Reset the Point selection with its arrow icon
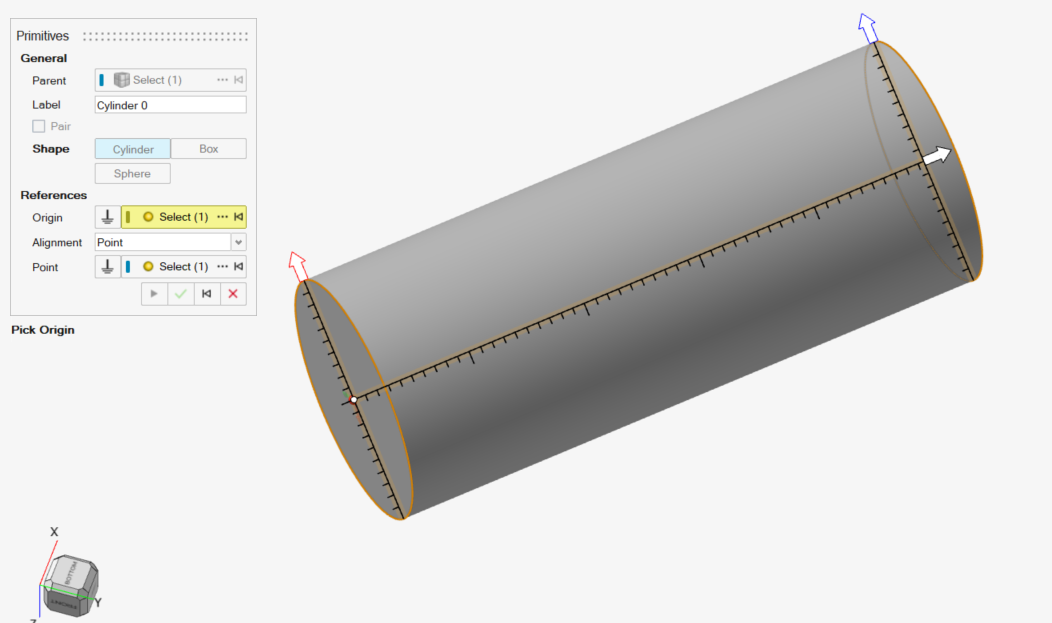Viewport: 1052px width, 623px height. tap(238, 267)
